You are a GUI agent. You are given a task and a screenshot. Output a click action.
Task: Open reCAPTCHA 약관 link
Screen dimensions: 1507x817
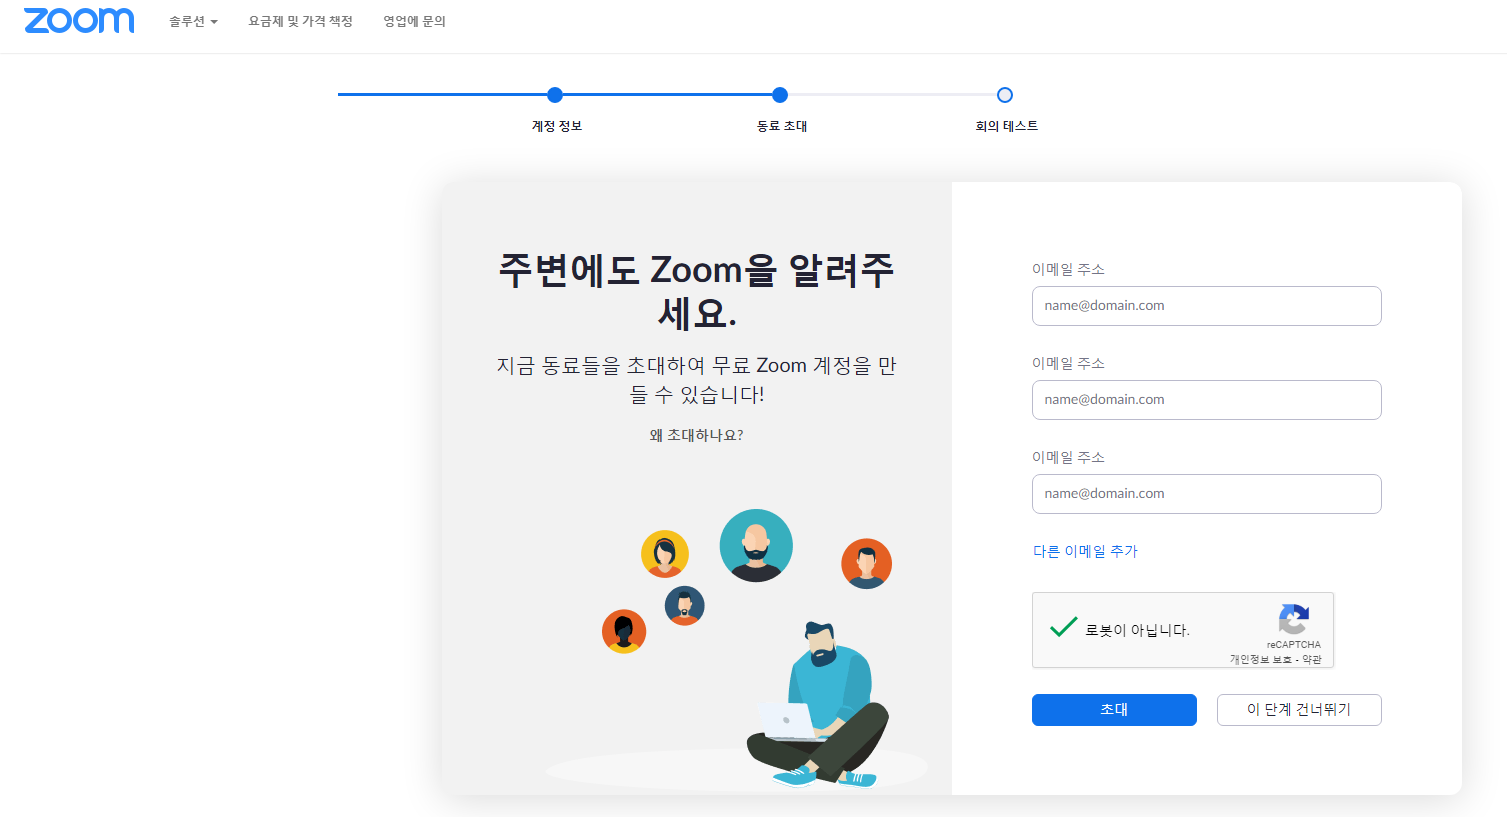pyautogui.click(x=1312, y=660)
